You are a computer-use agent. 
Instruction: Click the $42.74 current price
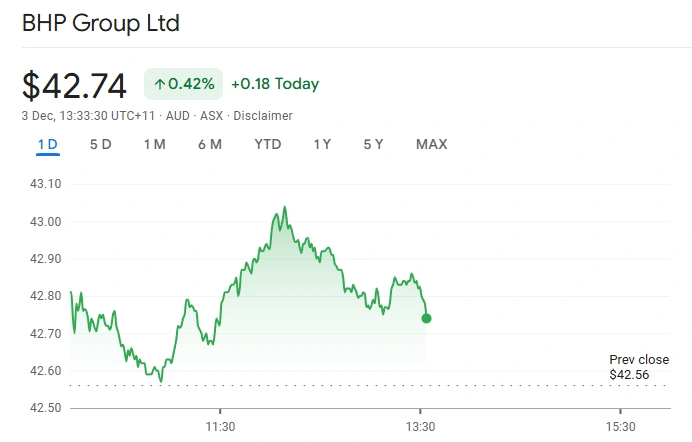pos(75,85)
